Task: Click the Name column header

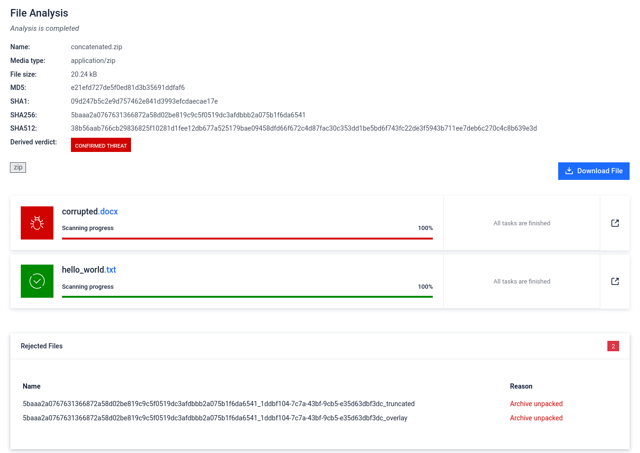Action: tap(31, 386)
